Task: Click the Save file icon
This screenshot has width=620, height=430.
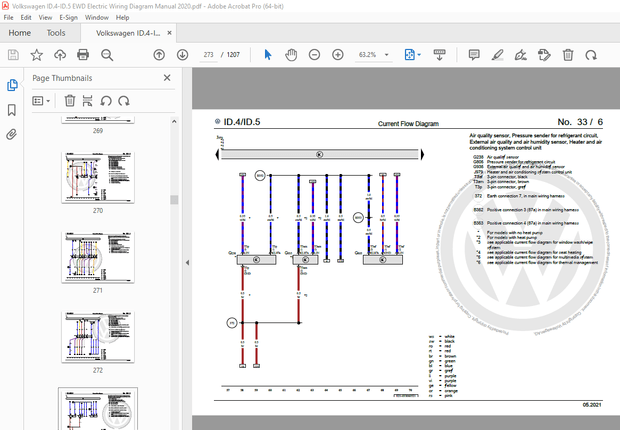Action: point(13,55)
